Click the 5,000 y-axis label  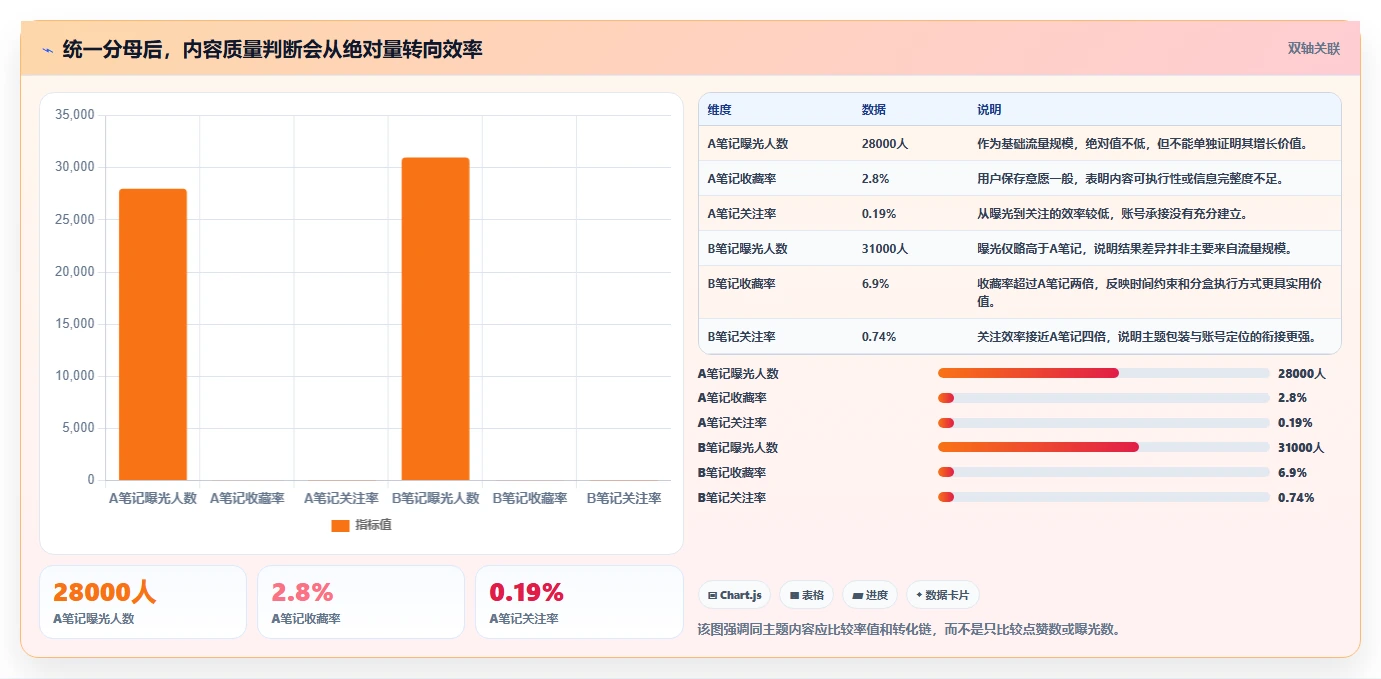(x=78, y=428)
